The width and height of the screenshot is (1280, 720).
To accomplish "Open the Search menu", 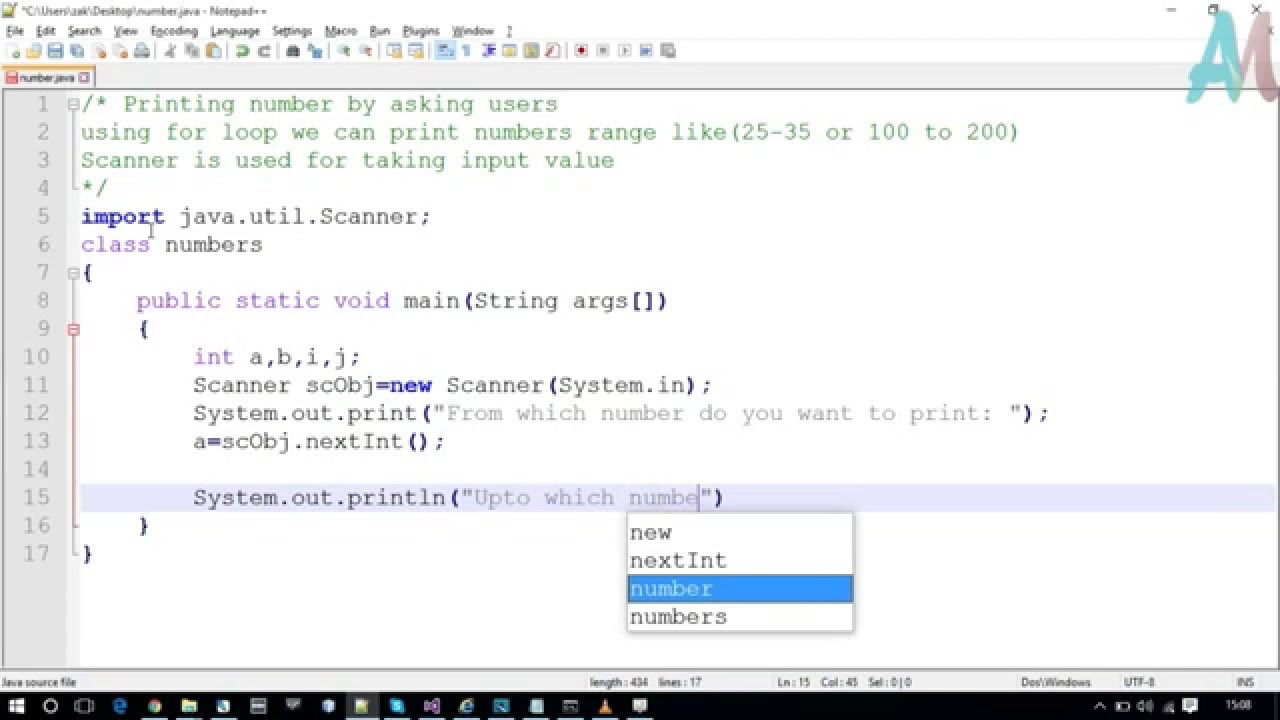I will (84, 31).
